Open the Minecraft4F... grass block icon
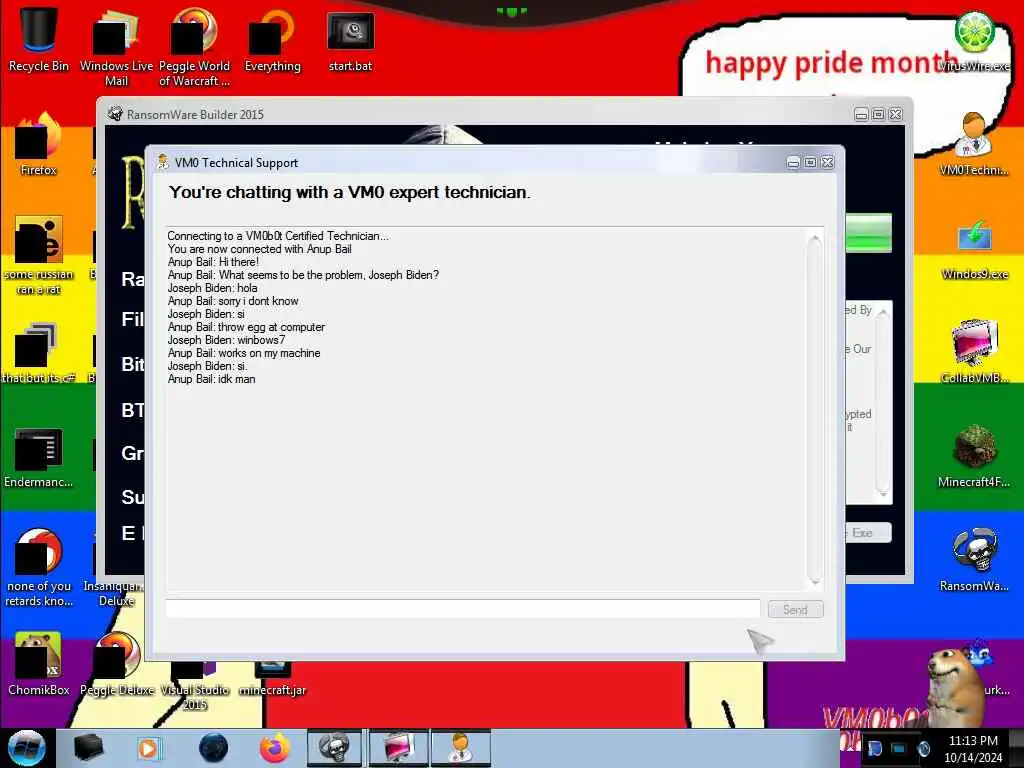This screenshot has width=1024, height=768. tap(974, 456)
